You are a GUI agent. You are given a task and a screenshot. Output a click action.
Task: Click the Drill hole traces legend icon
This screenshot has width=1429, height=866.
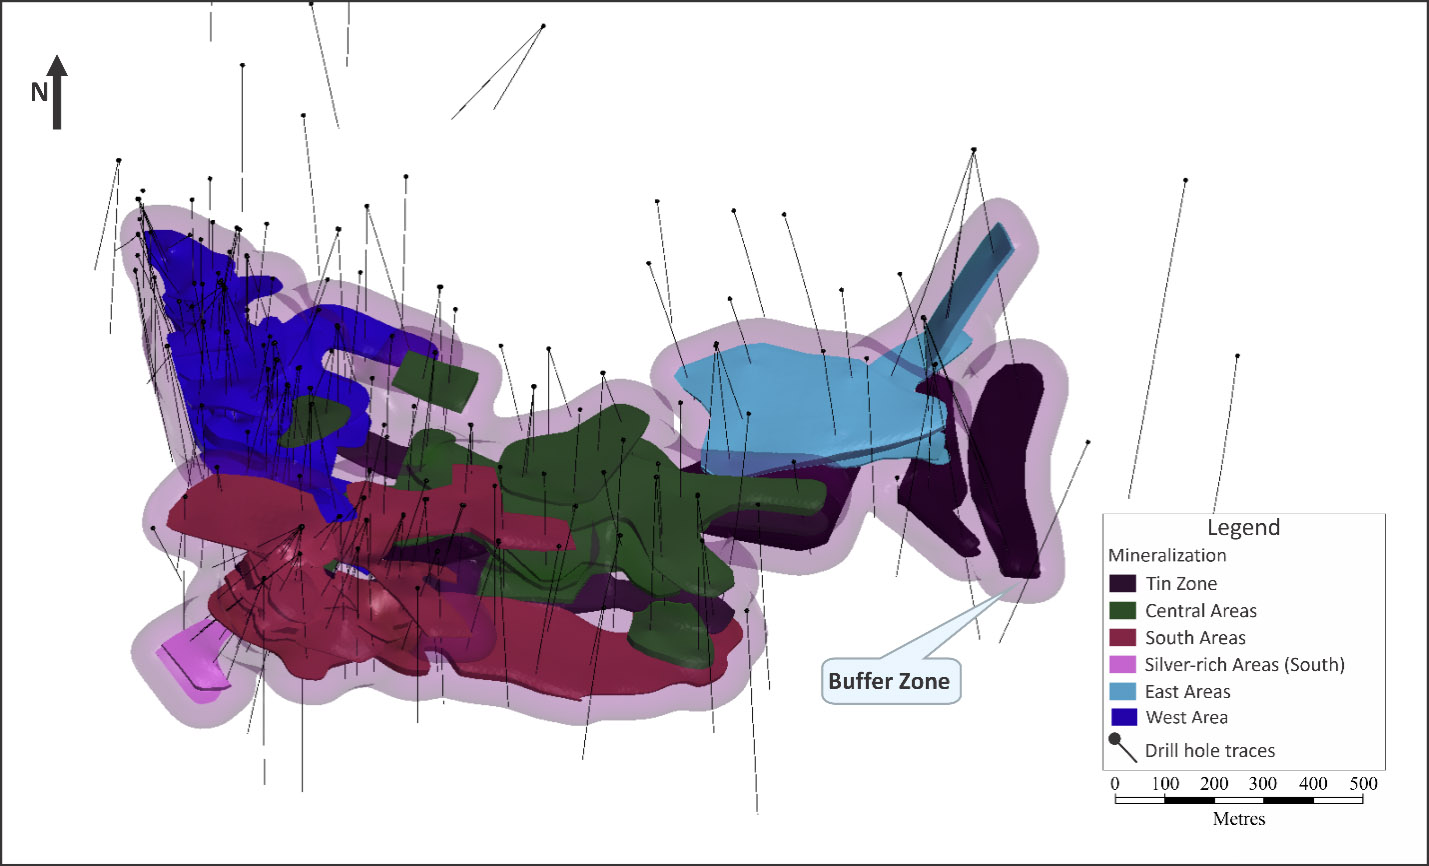pyautogui.click(x=1122, y=747)
